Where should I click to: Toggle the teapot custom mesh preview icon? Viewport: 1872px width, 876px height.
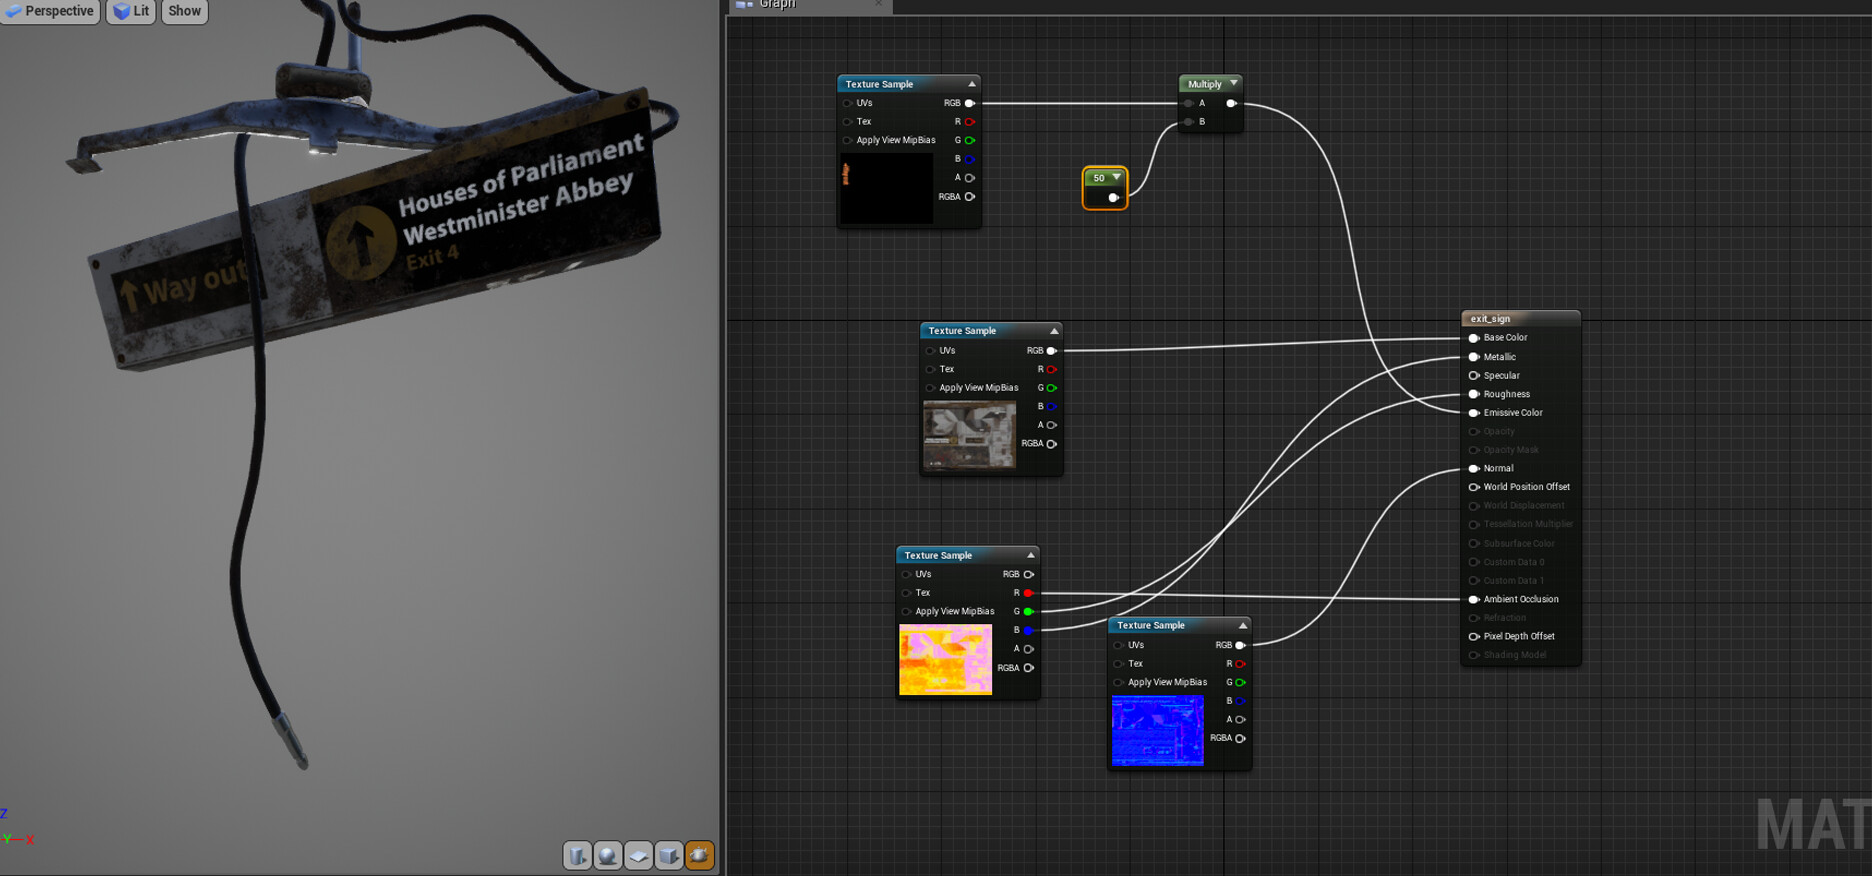pos(700,855)
